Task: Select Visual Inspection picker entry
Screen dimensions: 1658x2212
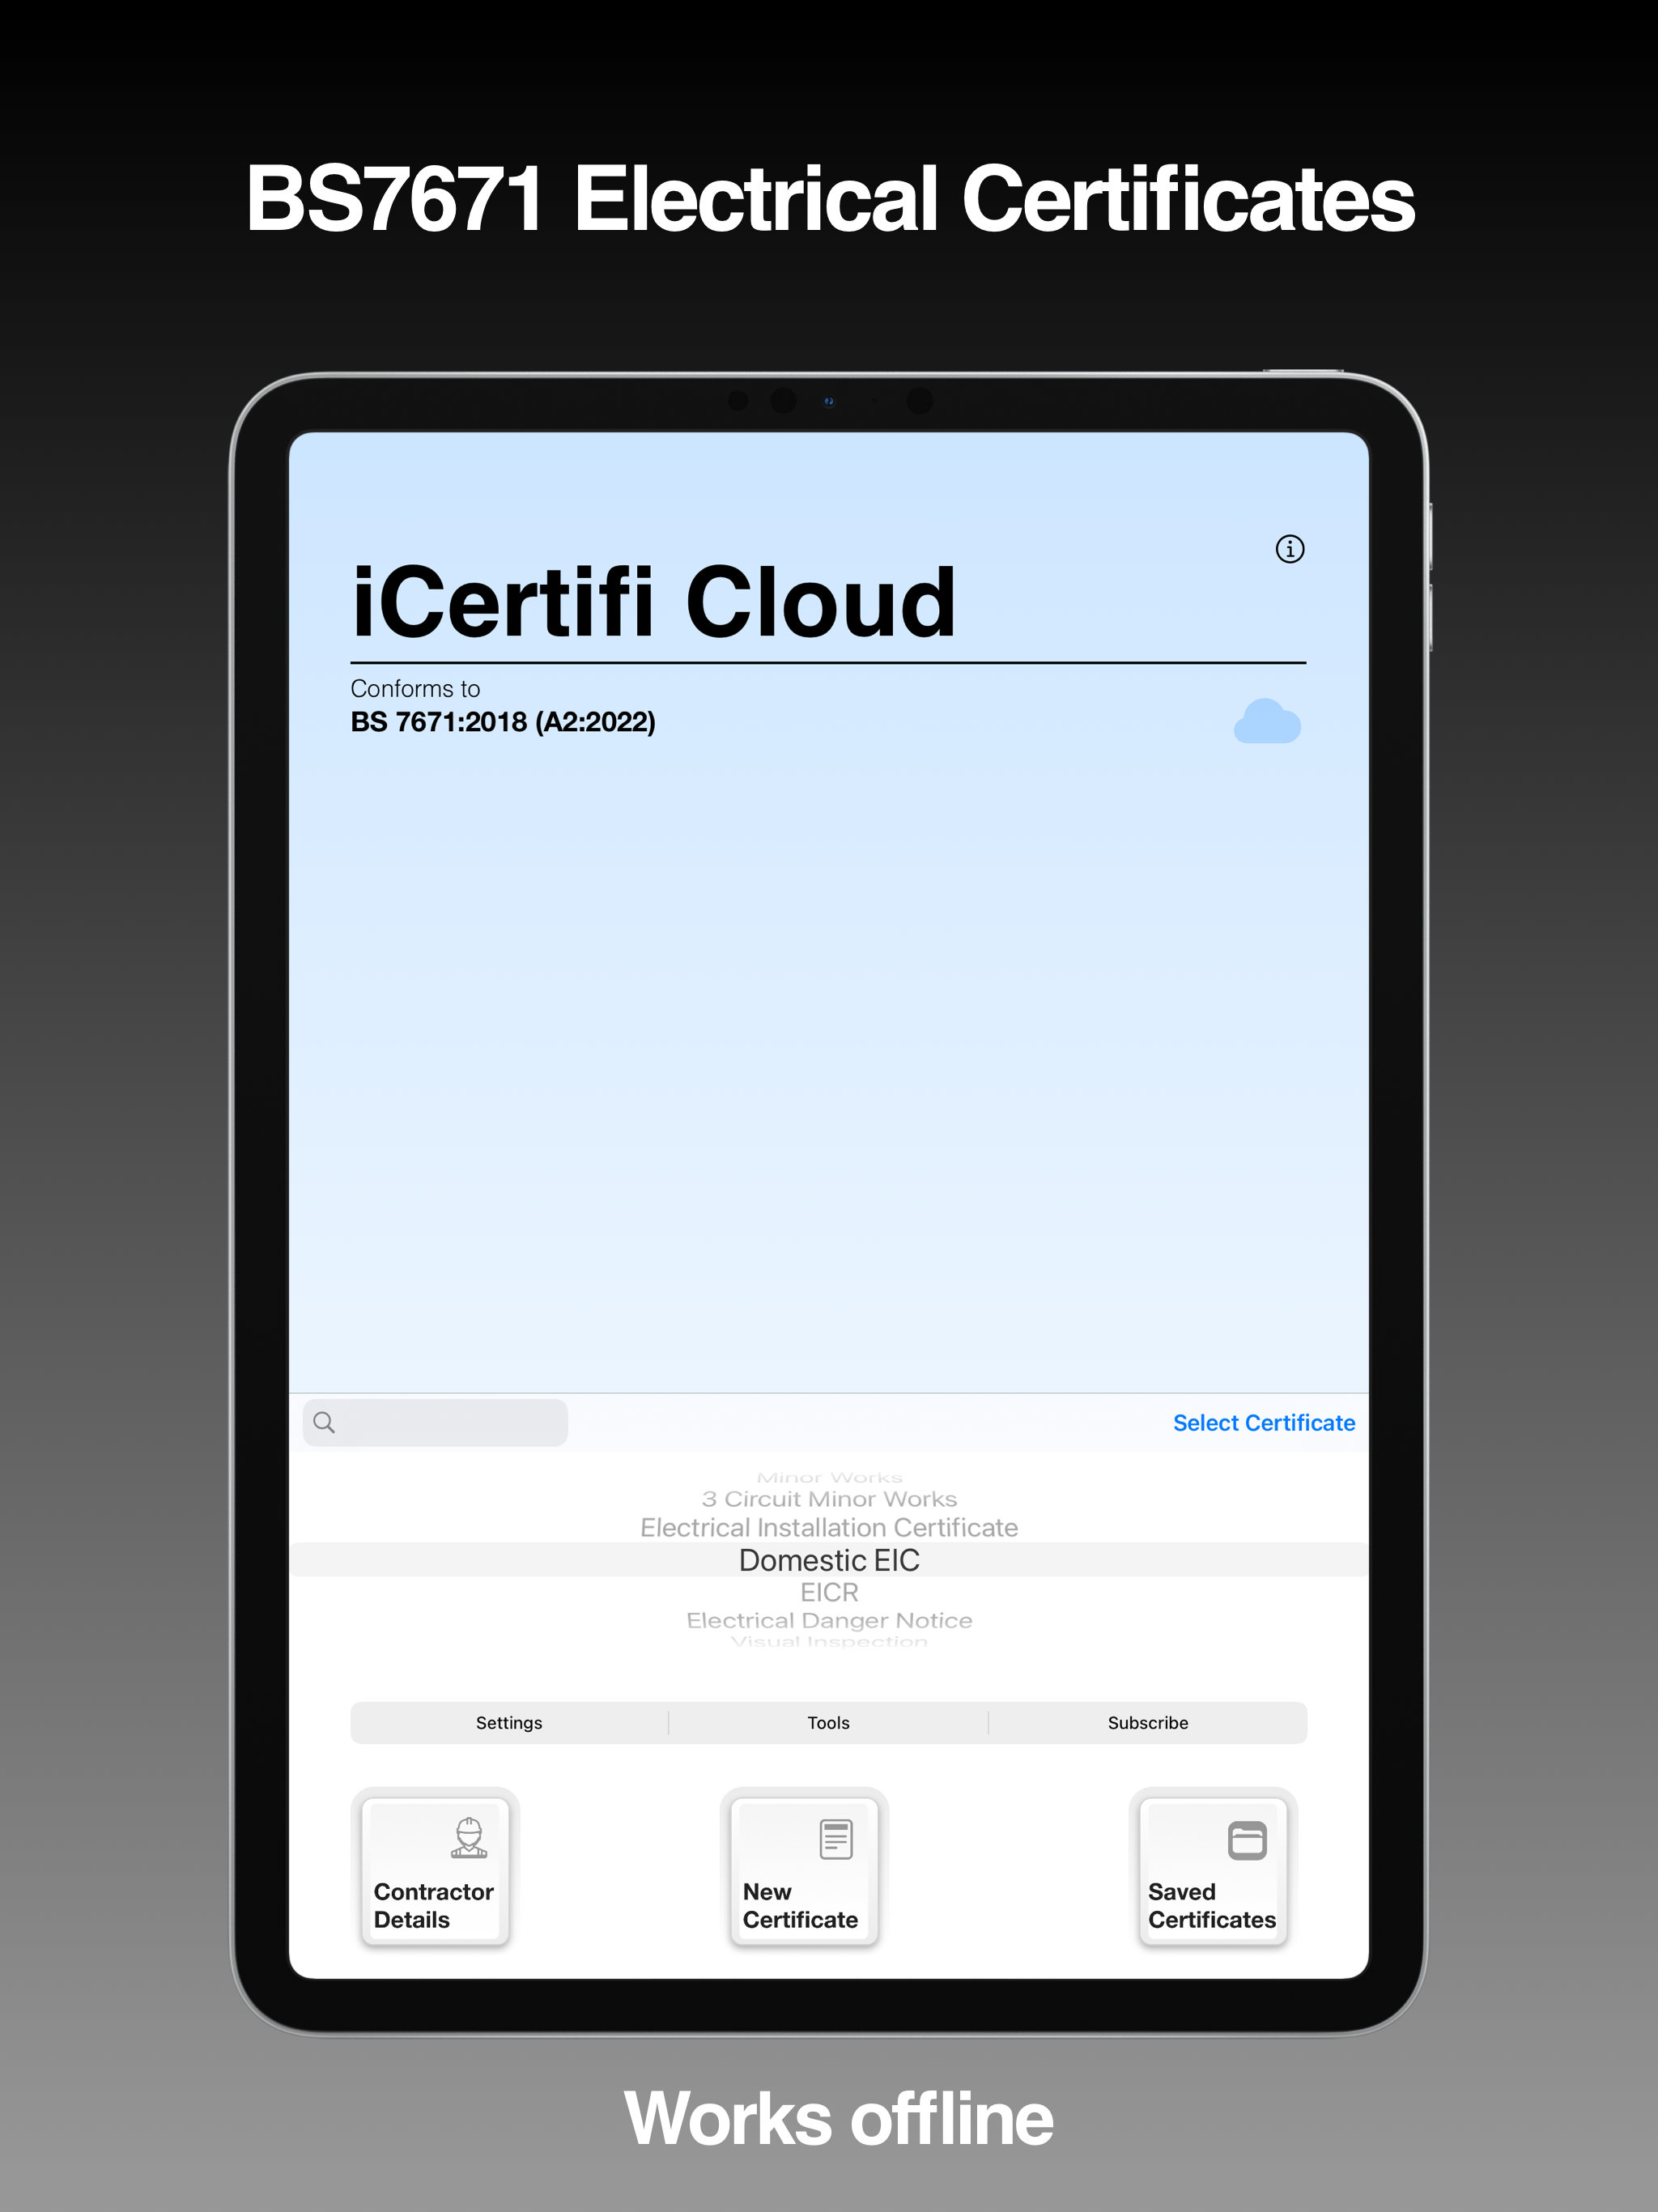Action: pos(829,1641)
